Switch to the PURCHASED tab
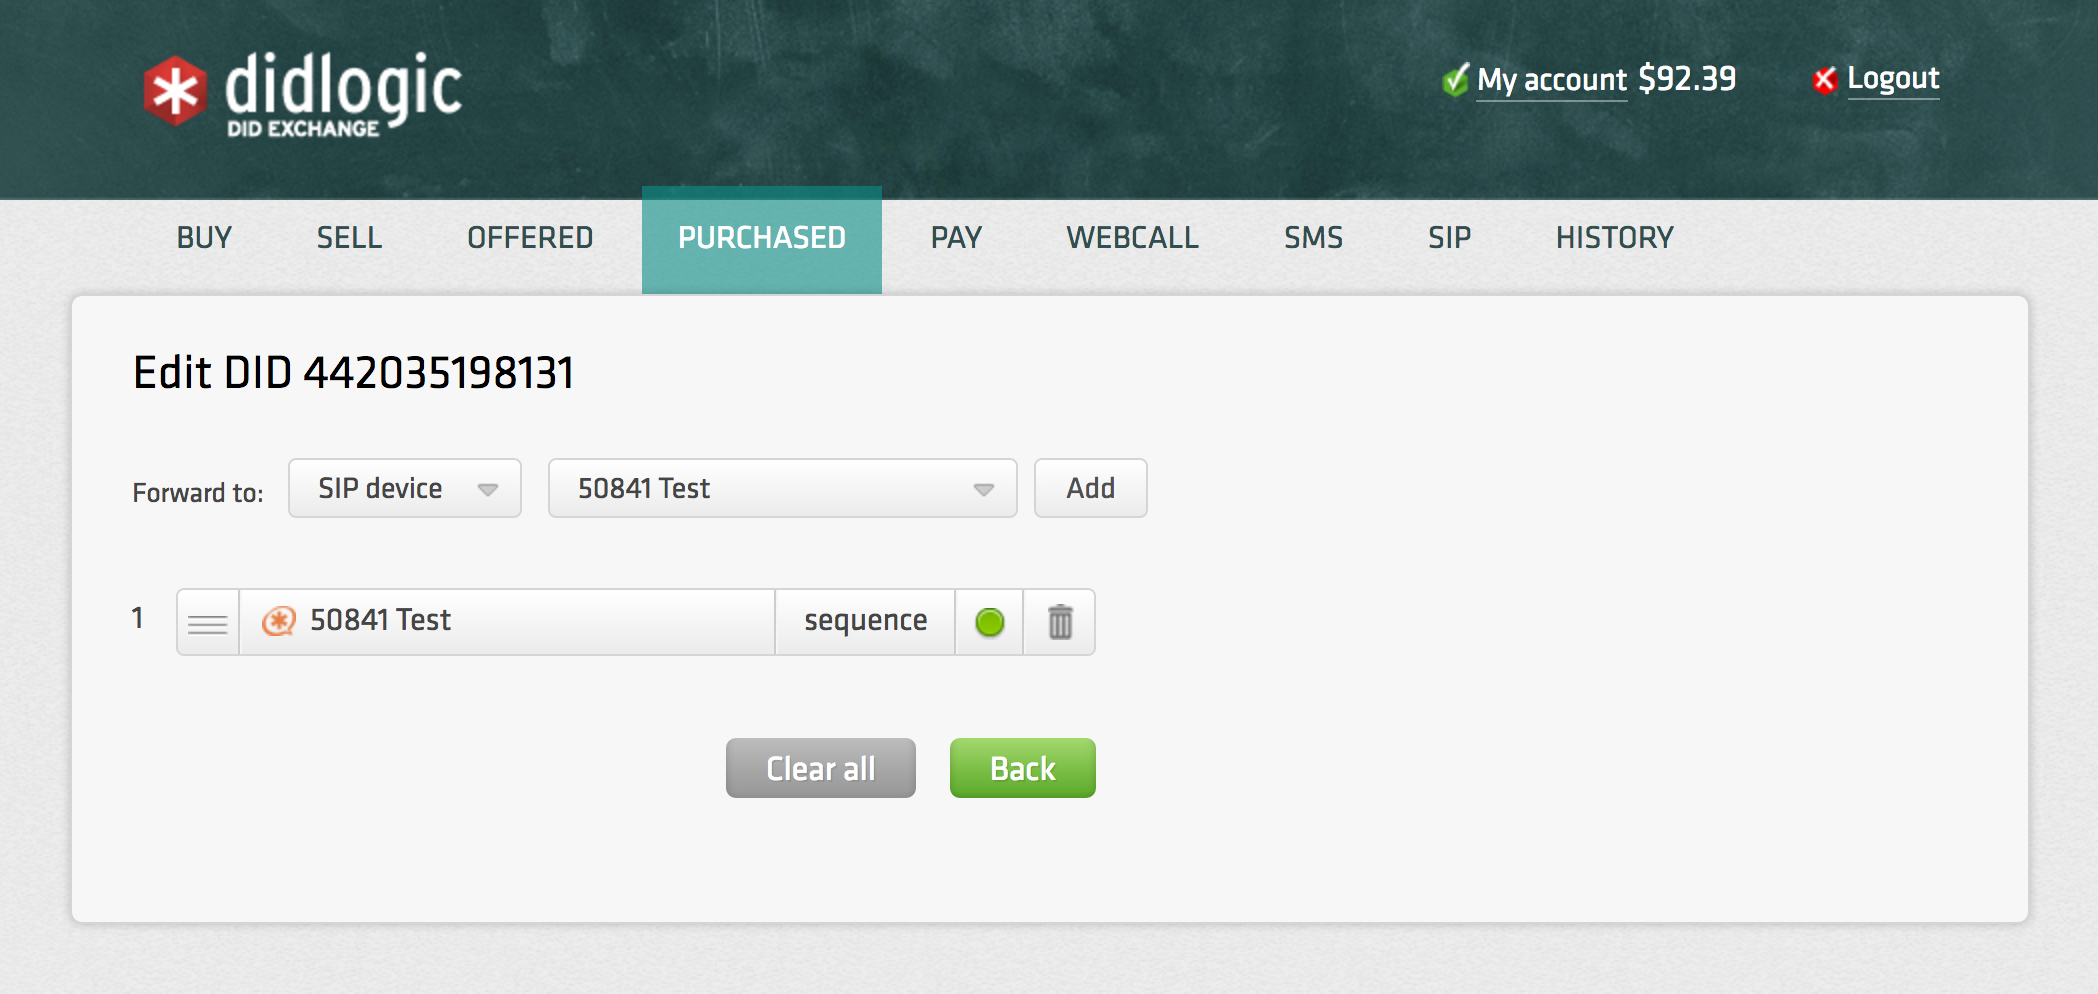 761,237
